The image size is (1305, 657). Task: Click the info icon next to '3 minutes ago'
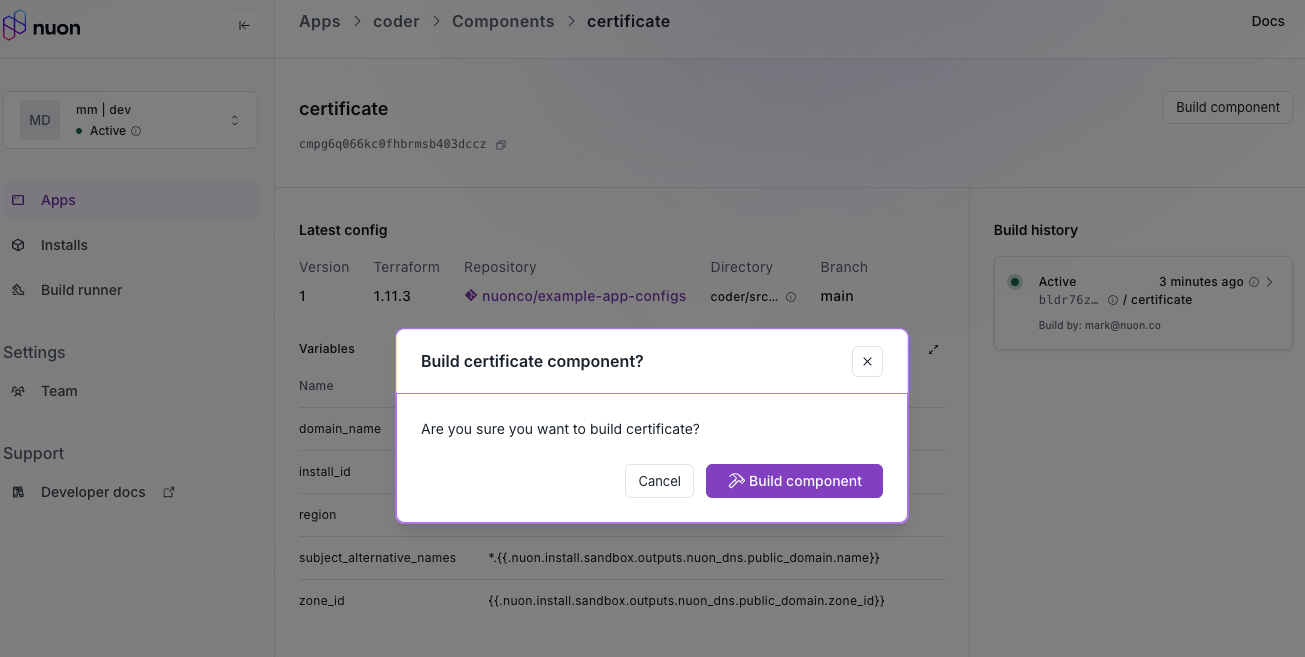1254,282
